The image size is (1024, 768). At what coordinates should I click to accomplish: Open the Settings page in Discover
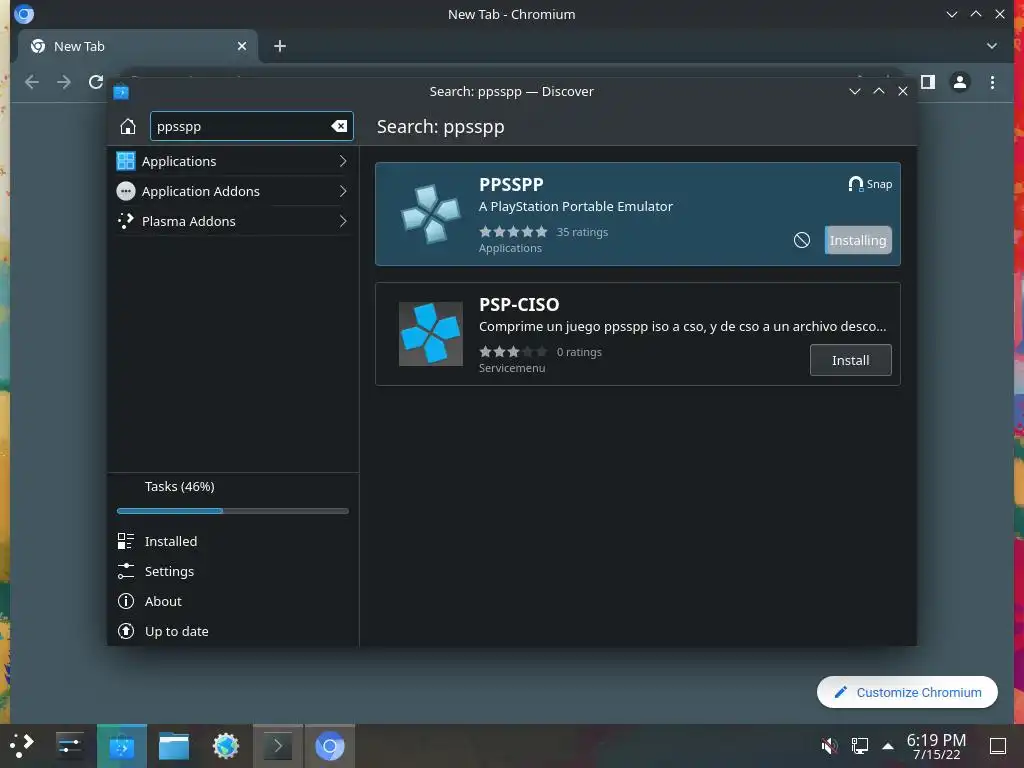[x=233, y=571]
